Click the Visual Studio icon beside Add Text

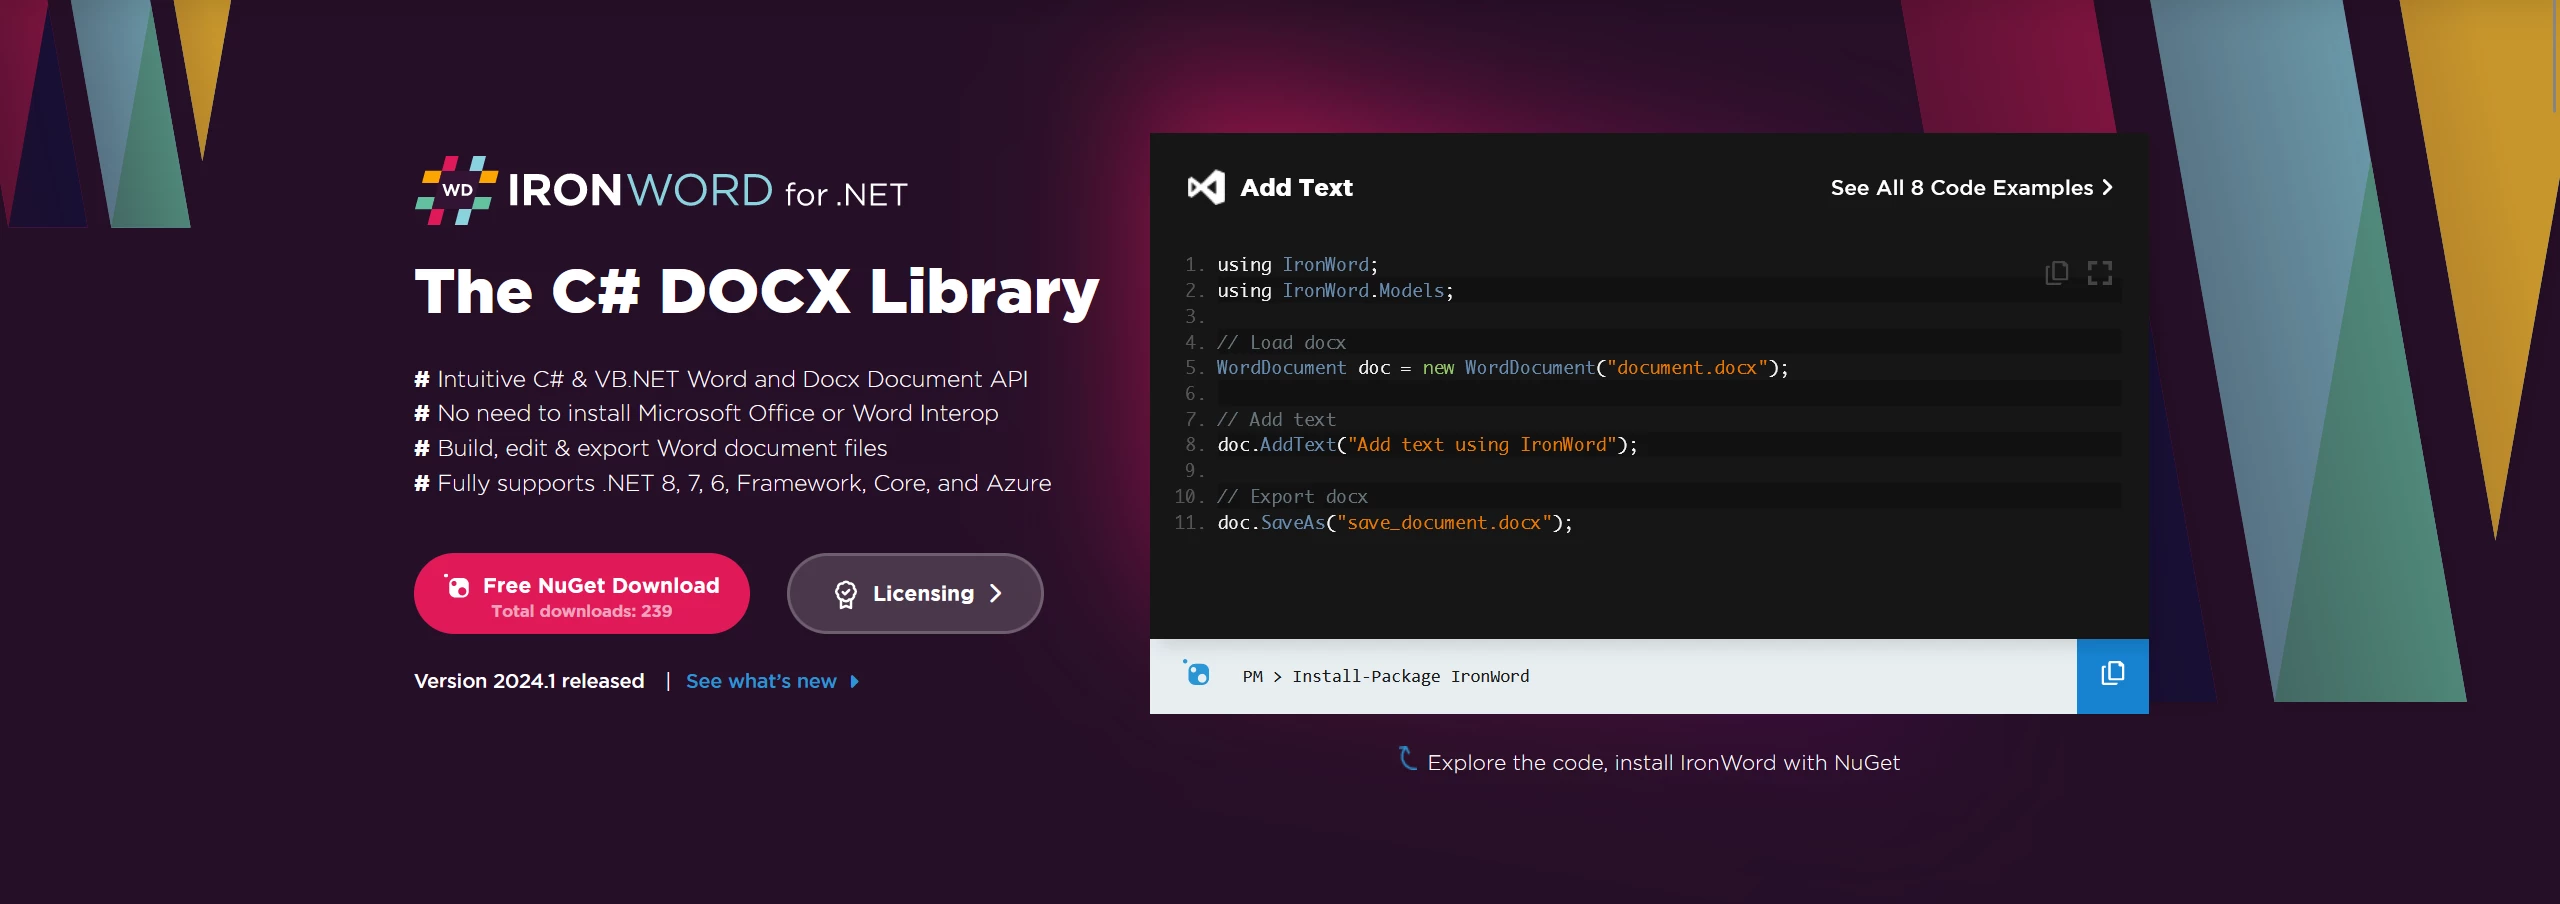pos(1206,187)
